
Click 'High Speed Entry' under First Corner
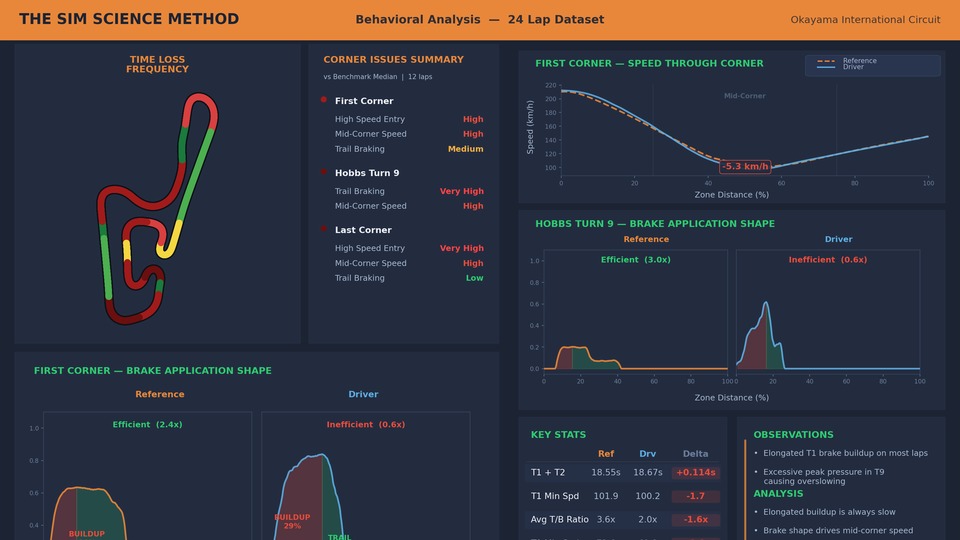click(x=369, y=119)
